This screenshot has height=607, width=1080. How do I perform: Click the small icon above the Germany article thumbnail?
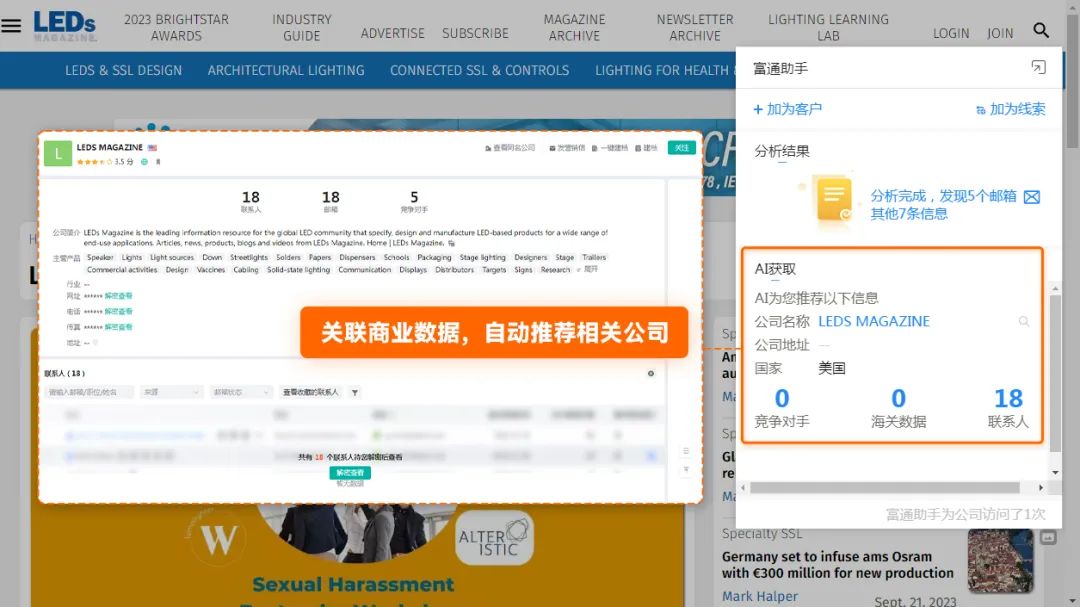[x=1048, y=537]
